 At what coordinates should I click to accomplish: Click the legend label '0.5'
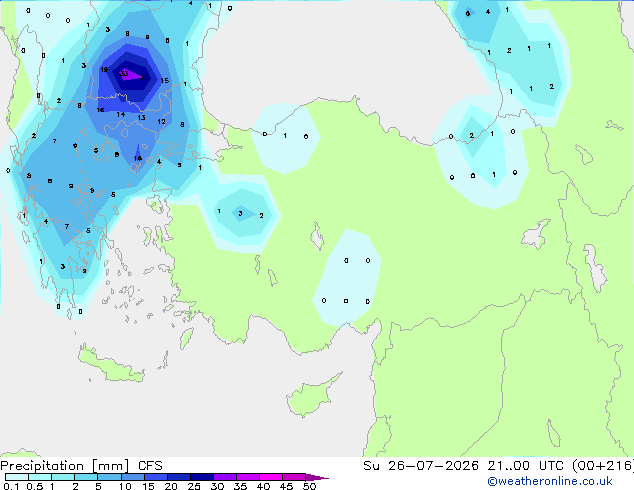tap(35, 486)
